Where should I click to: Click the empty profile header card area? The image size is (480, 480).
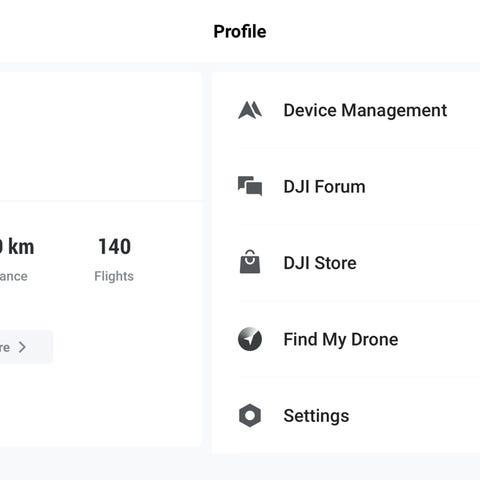click(100, 137)
